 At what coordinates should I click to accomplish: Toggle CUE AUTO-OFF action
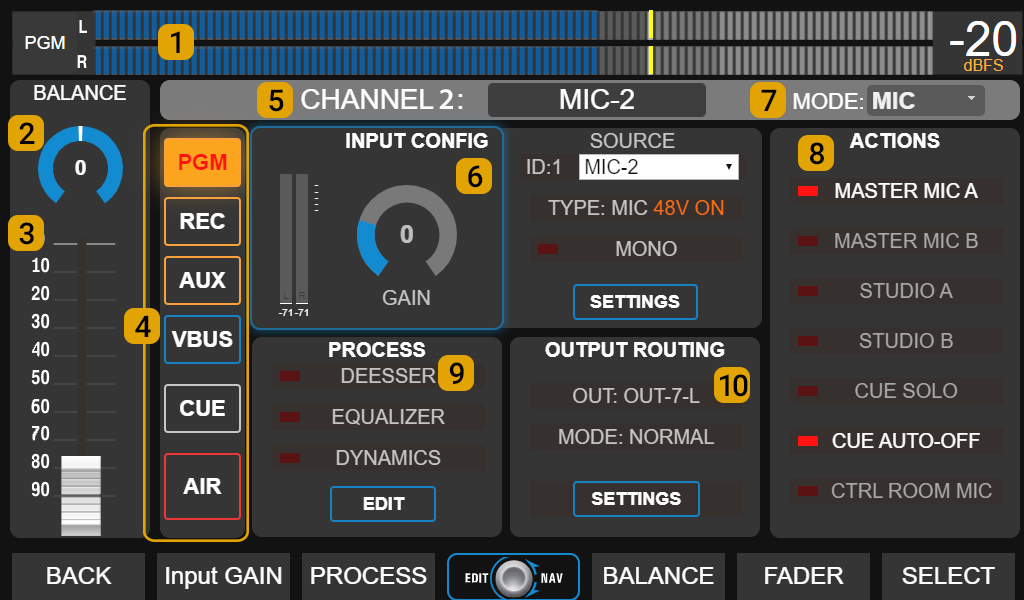(896, 441)
